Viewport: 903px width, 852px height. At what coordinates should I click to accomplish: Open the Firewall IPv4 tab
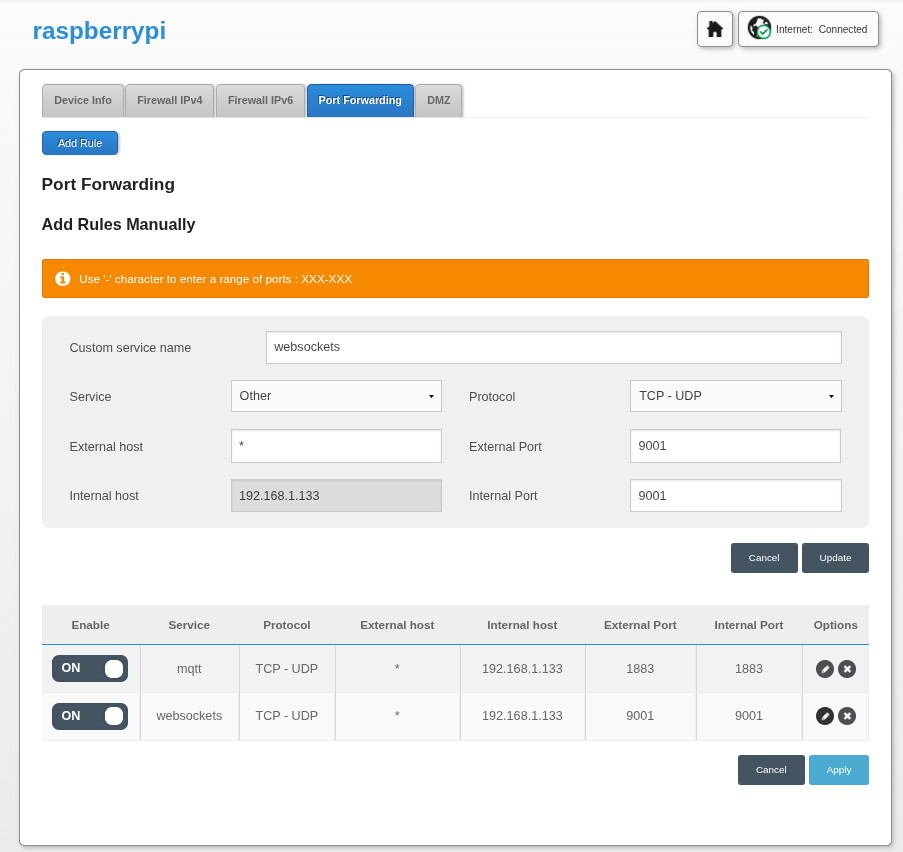169,101
